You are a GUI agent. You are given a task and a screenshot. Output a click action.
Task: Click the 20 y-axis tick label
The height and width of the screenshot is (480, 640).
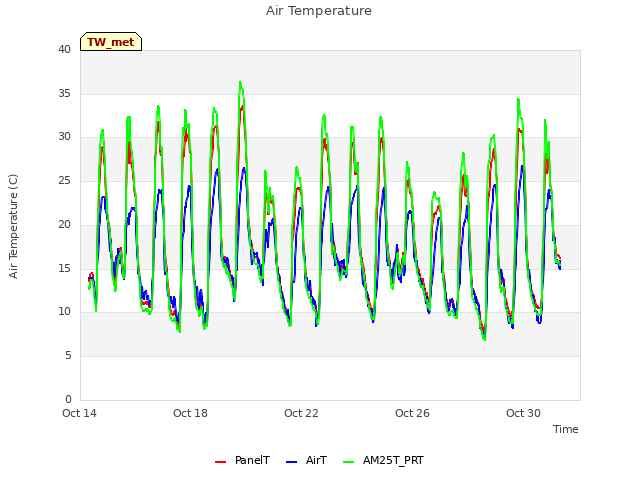64,224
